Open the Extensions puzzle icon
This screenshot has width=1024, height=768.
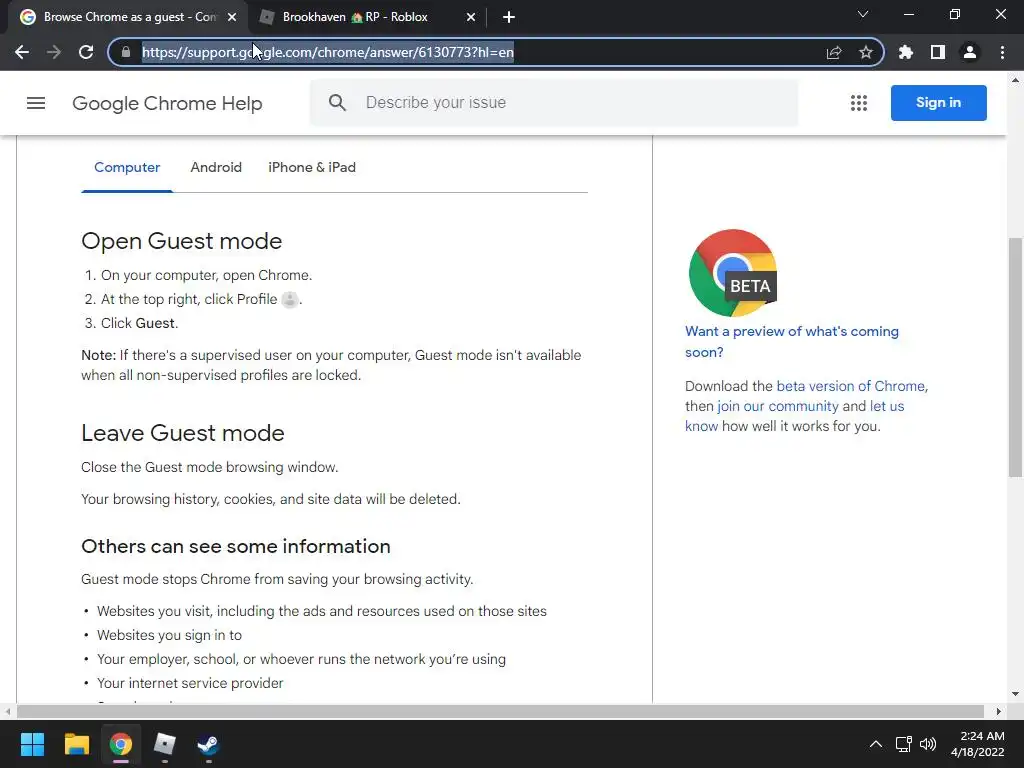tap(906, 52)
